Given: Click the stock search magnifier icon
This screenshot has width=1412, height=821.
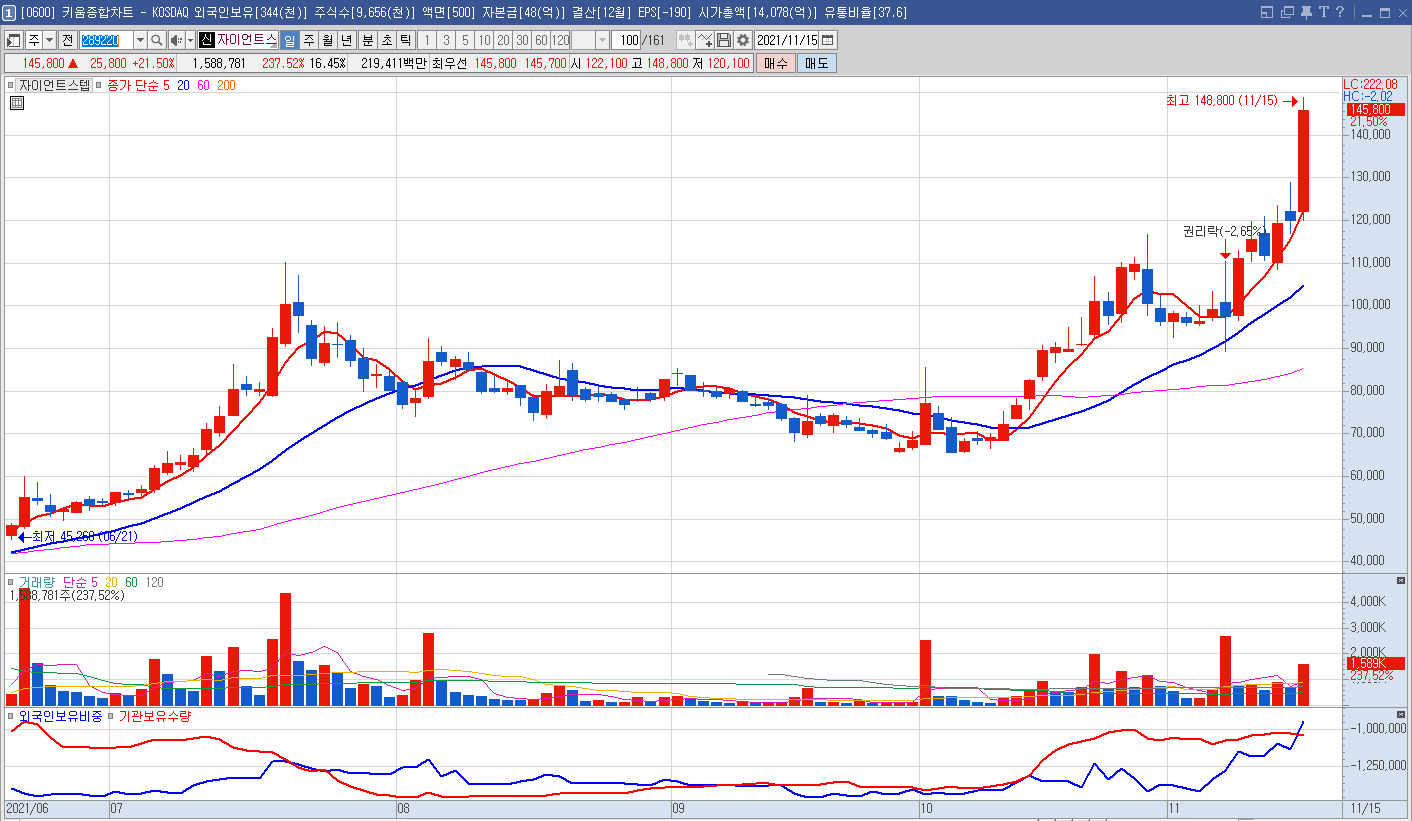Looking at the screenshot, I should 157,40.
